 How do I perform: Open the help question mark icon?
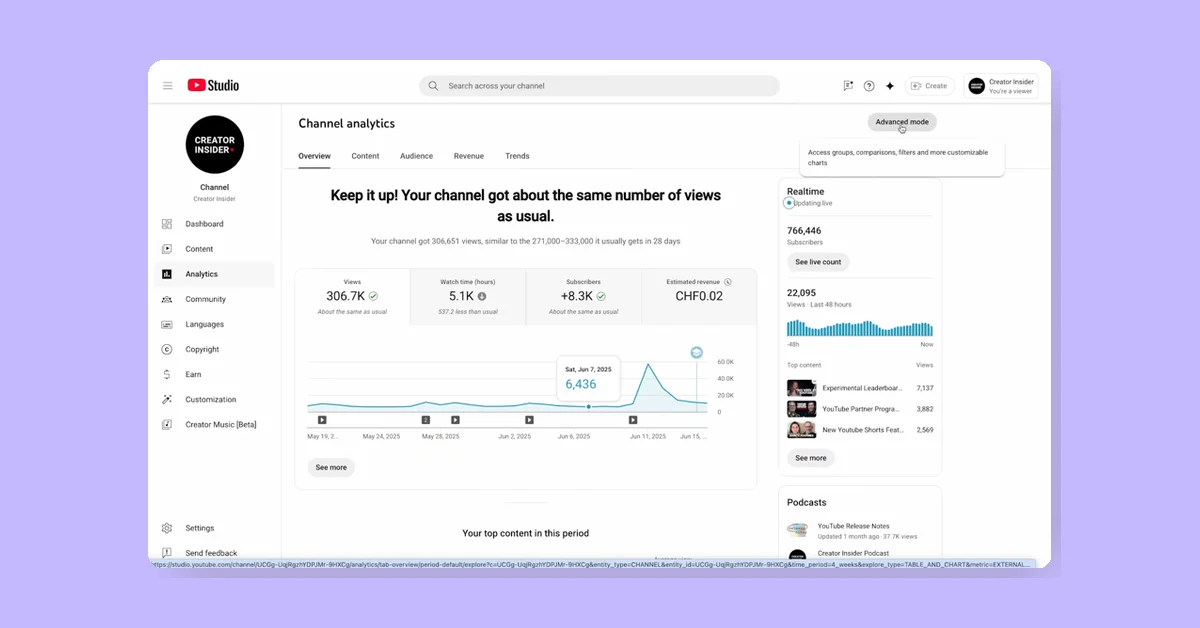pyautogui.click(x=869, y=86)
